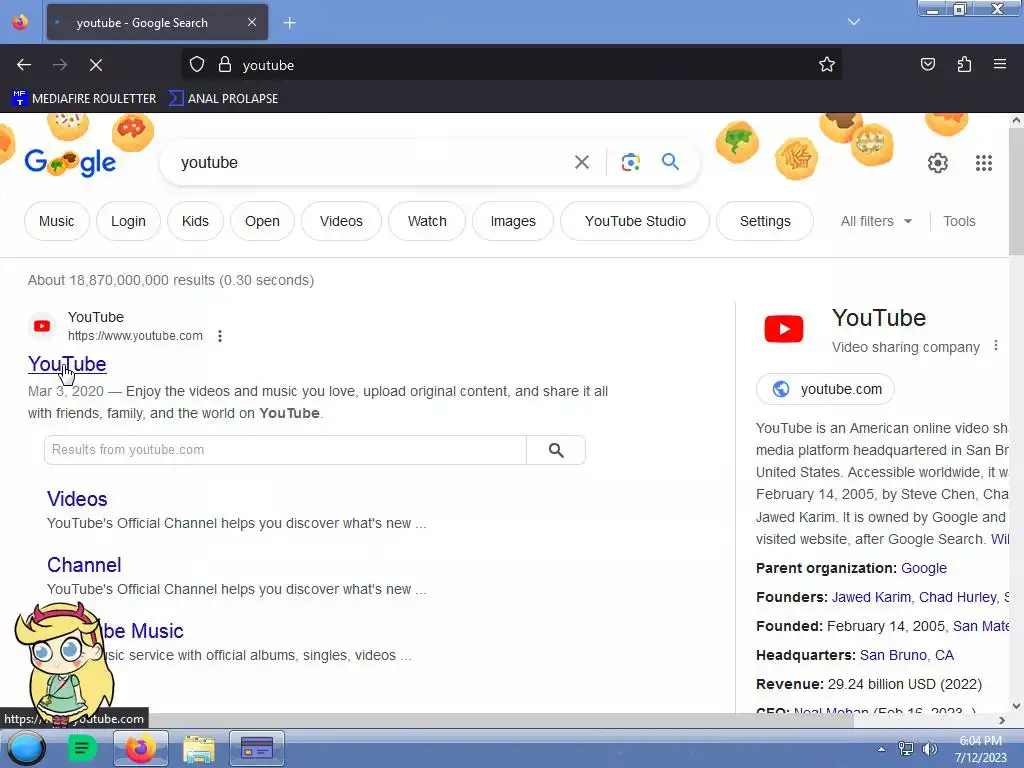Open the Google apps grid launcher
The width and height of the screenshot is (1024, 768).
coord(984,163)
